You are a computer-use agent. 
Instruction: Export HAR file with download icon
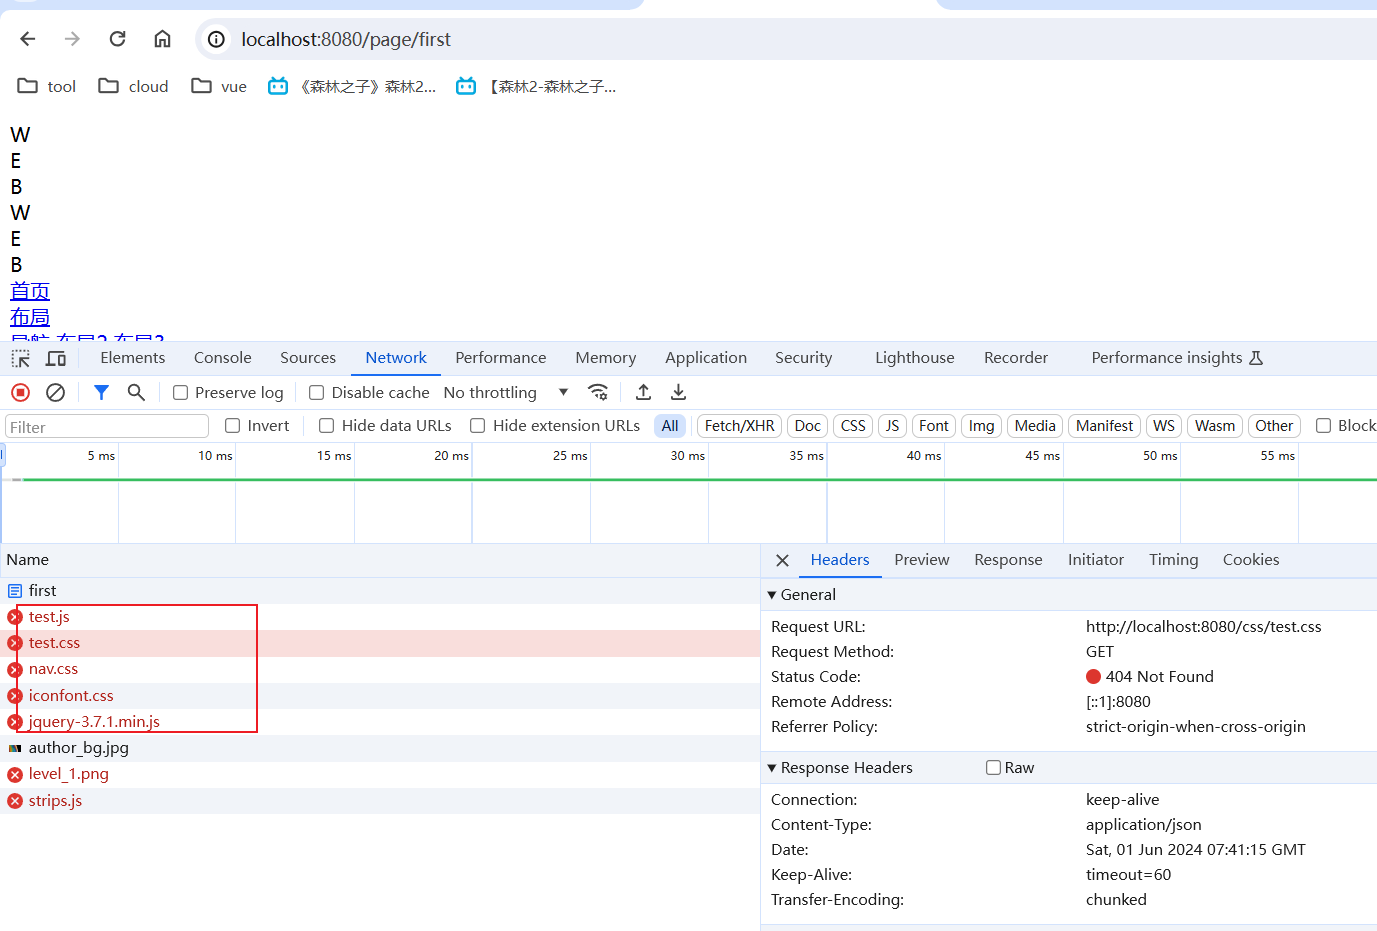[x=678, y=392]
